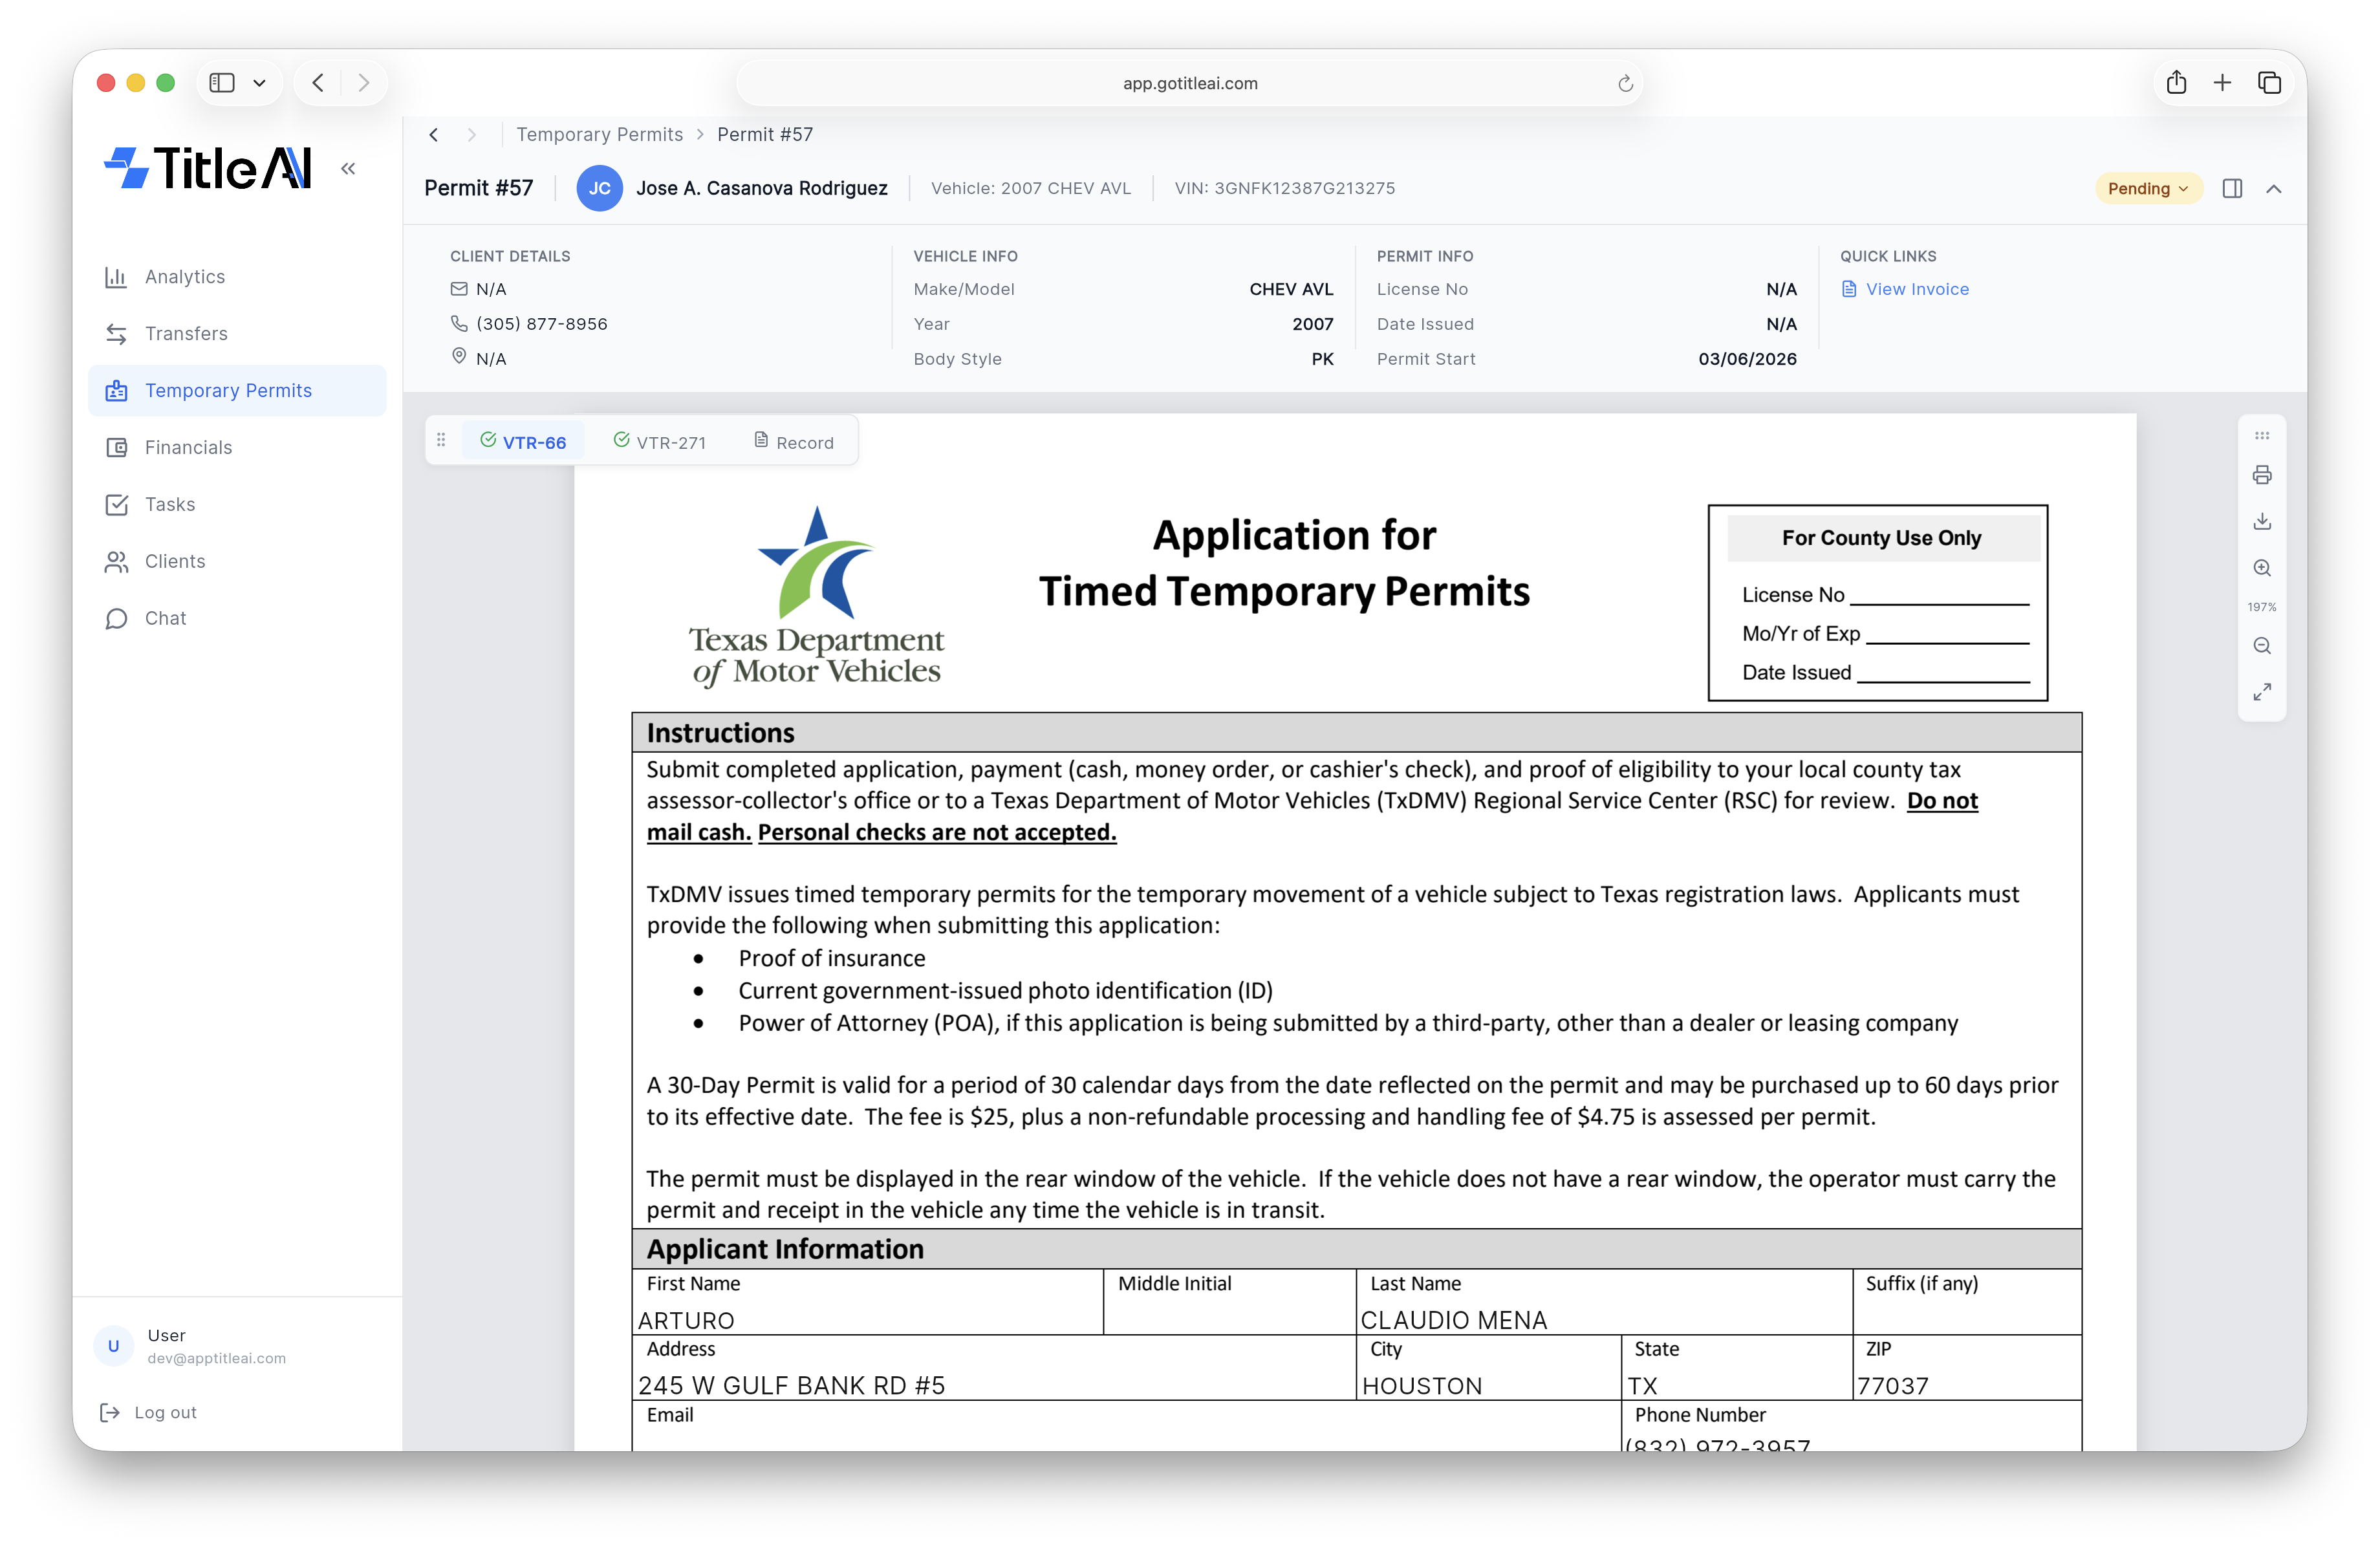Print the permit document
Image resolution: width=2380 pixels, height=1547 pixels.
(x=2262, y=475)
